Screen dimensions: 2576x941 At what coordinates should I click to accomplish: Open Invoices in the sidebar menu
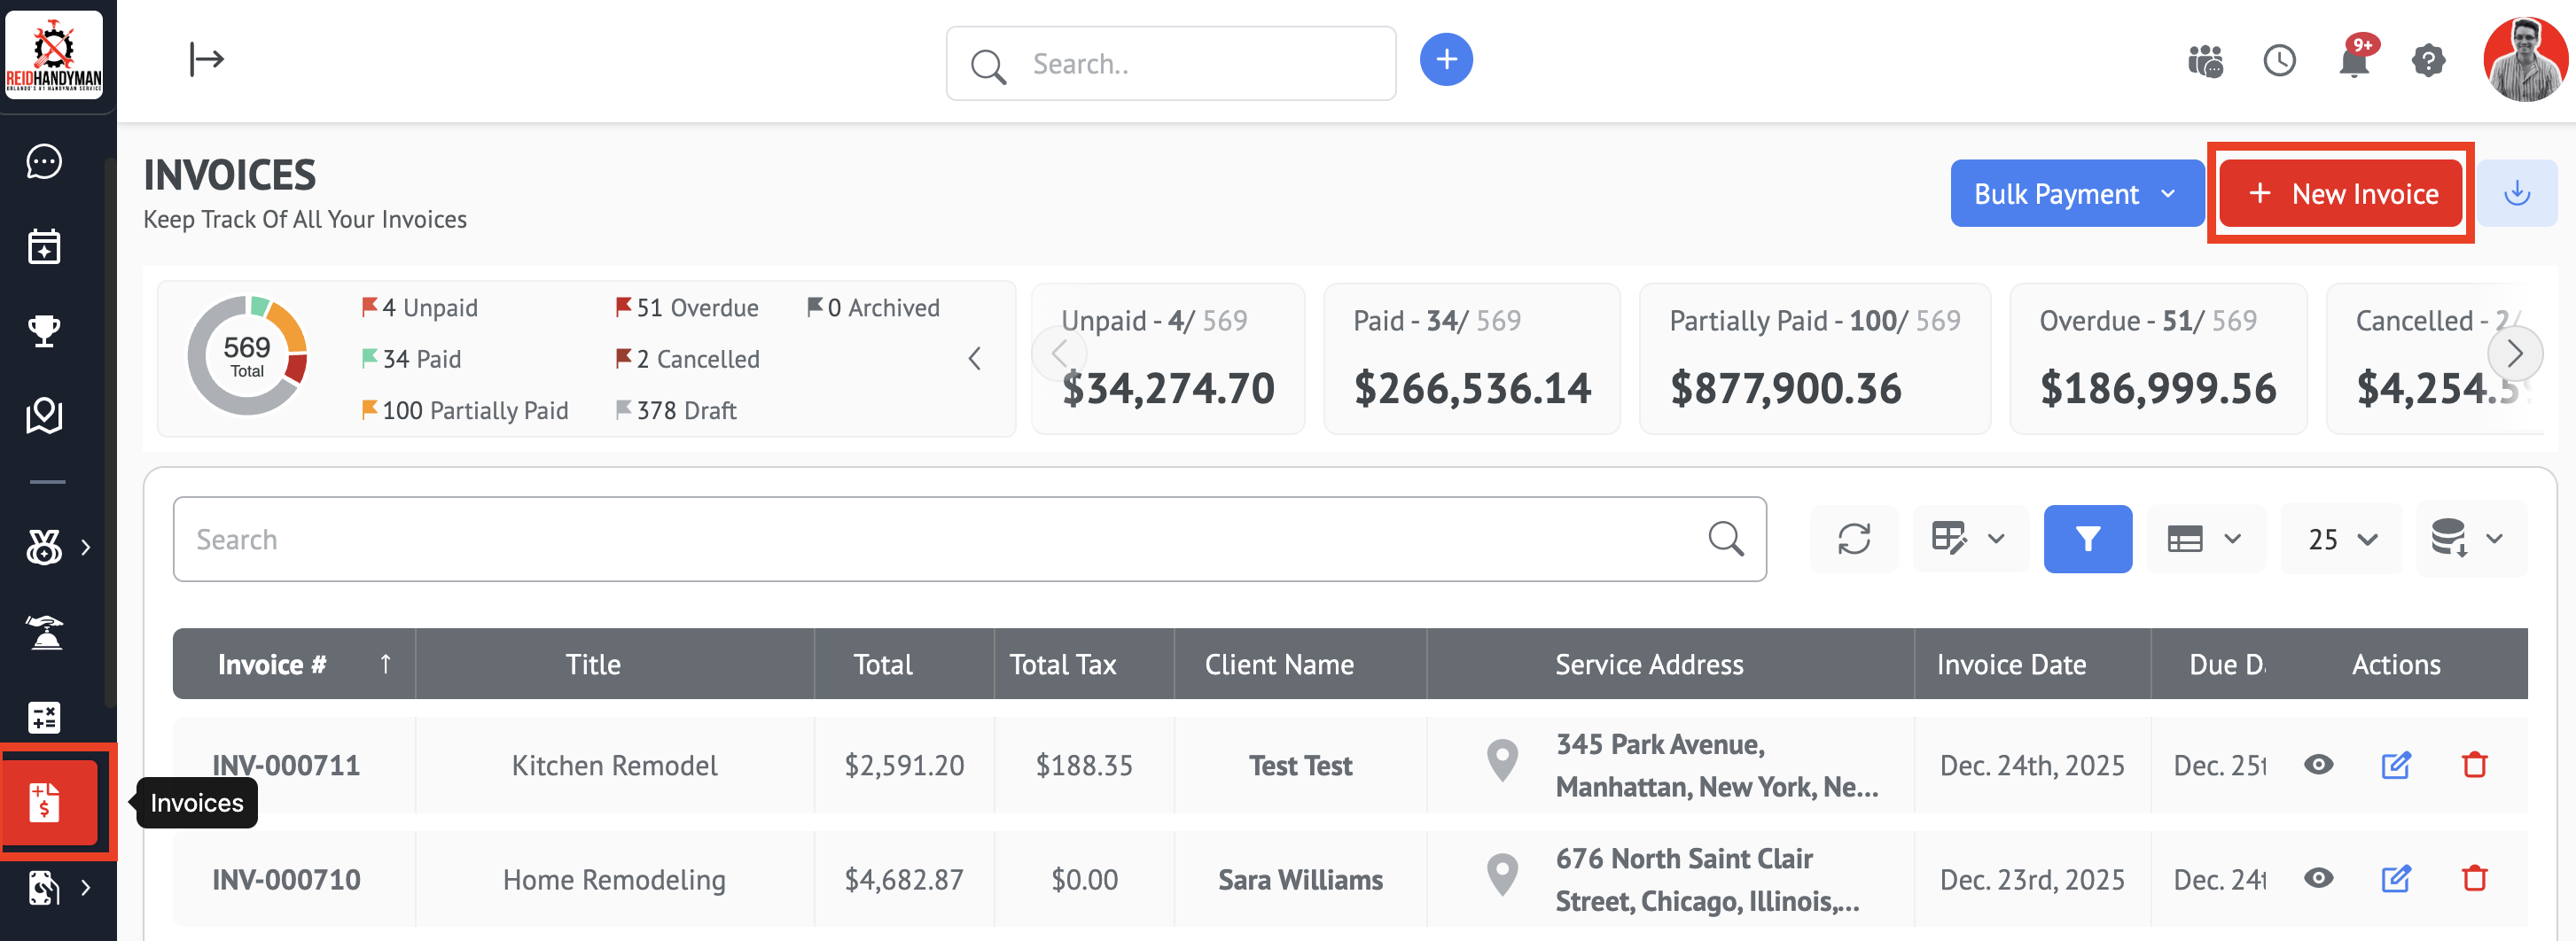(x=46, y=802)
